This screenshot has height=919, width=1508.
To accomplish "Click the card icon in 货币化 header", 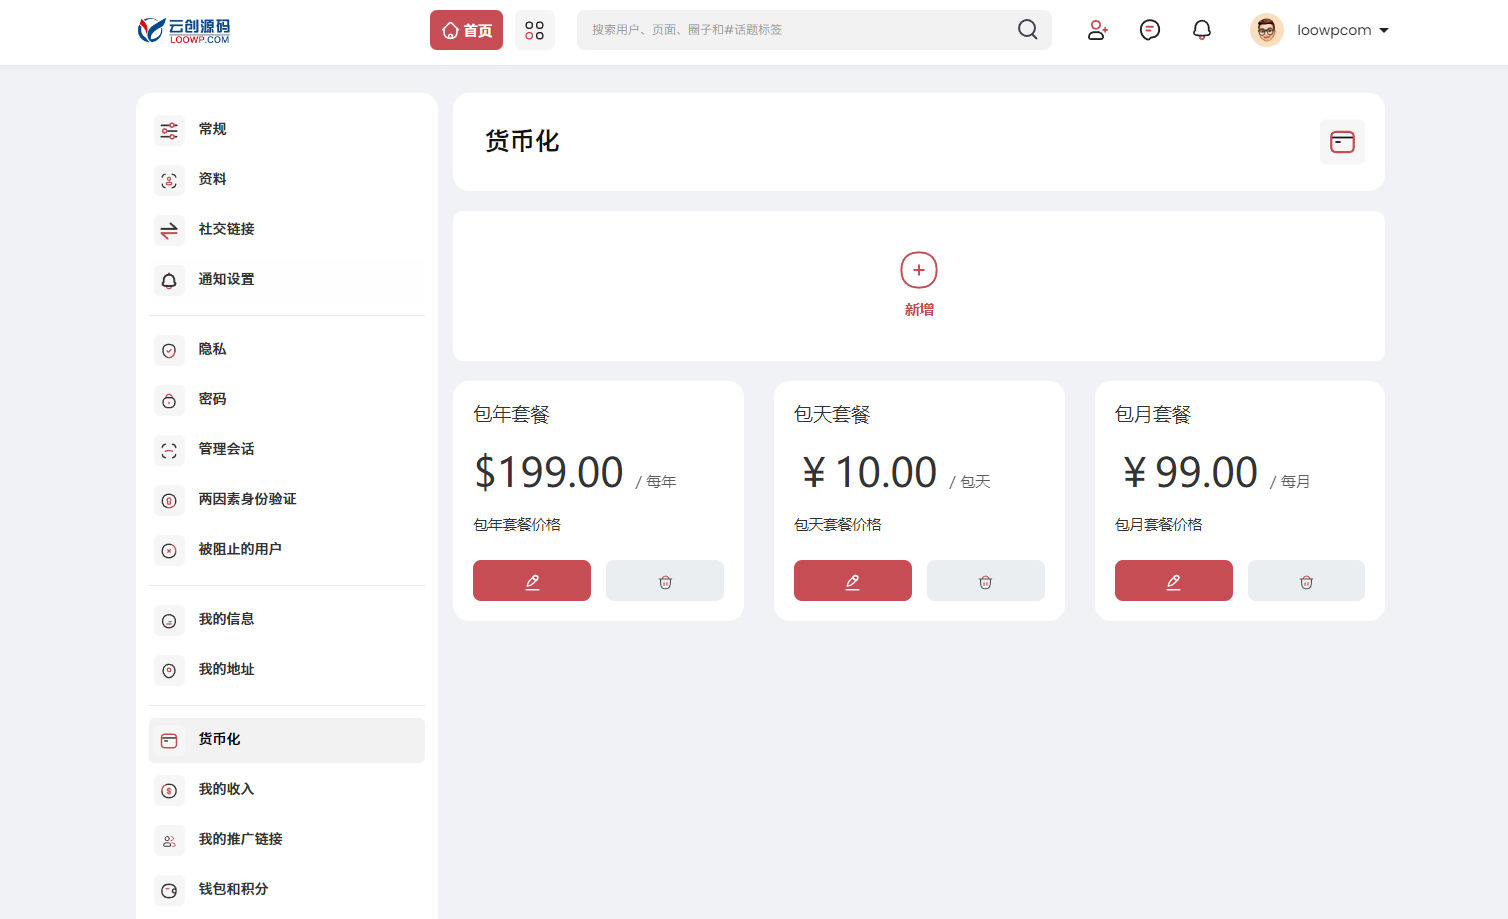I will click(1342, 142).
